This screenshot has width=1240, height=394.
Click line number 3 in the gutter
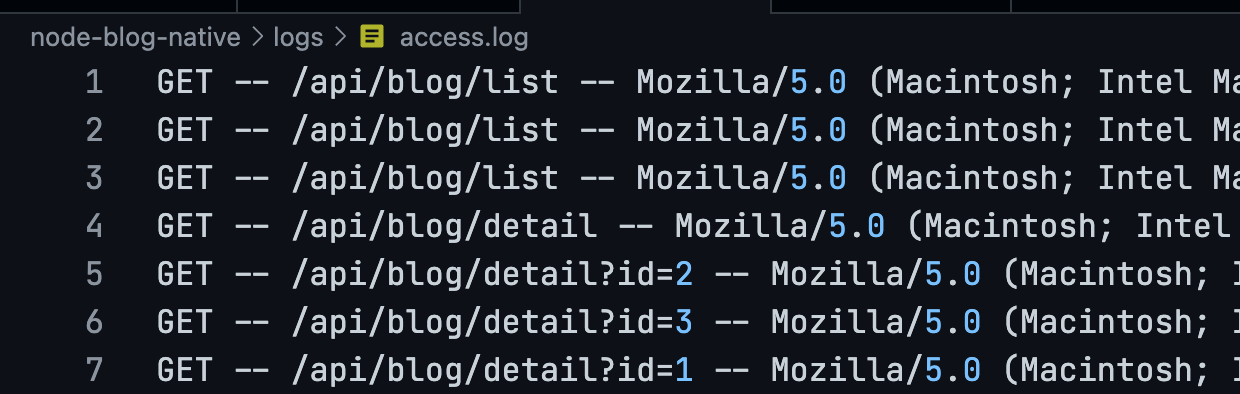coord(94,178)
